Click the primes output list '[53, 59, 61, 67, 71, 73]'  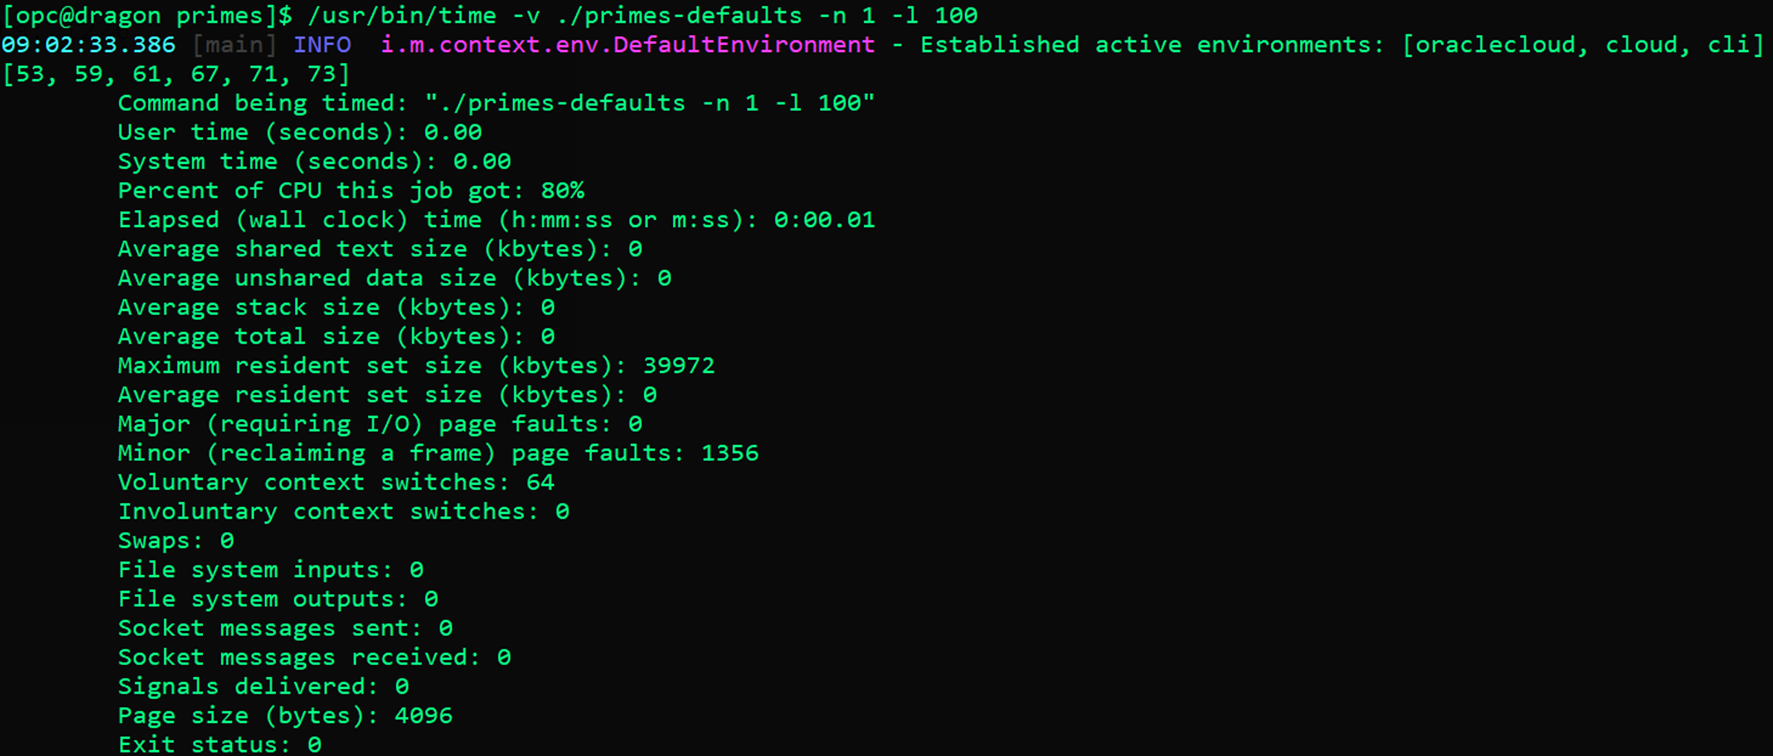(x=176, y=74)
